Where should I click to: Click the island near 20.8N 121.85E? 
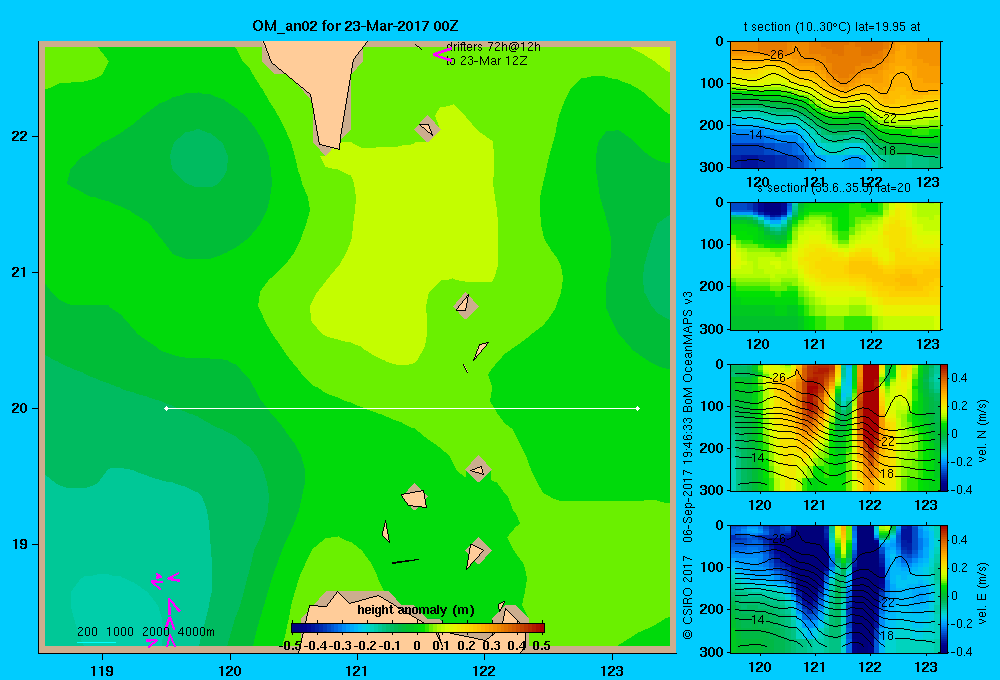pos(465,305)
